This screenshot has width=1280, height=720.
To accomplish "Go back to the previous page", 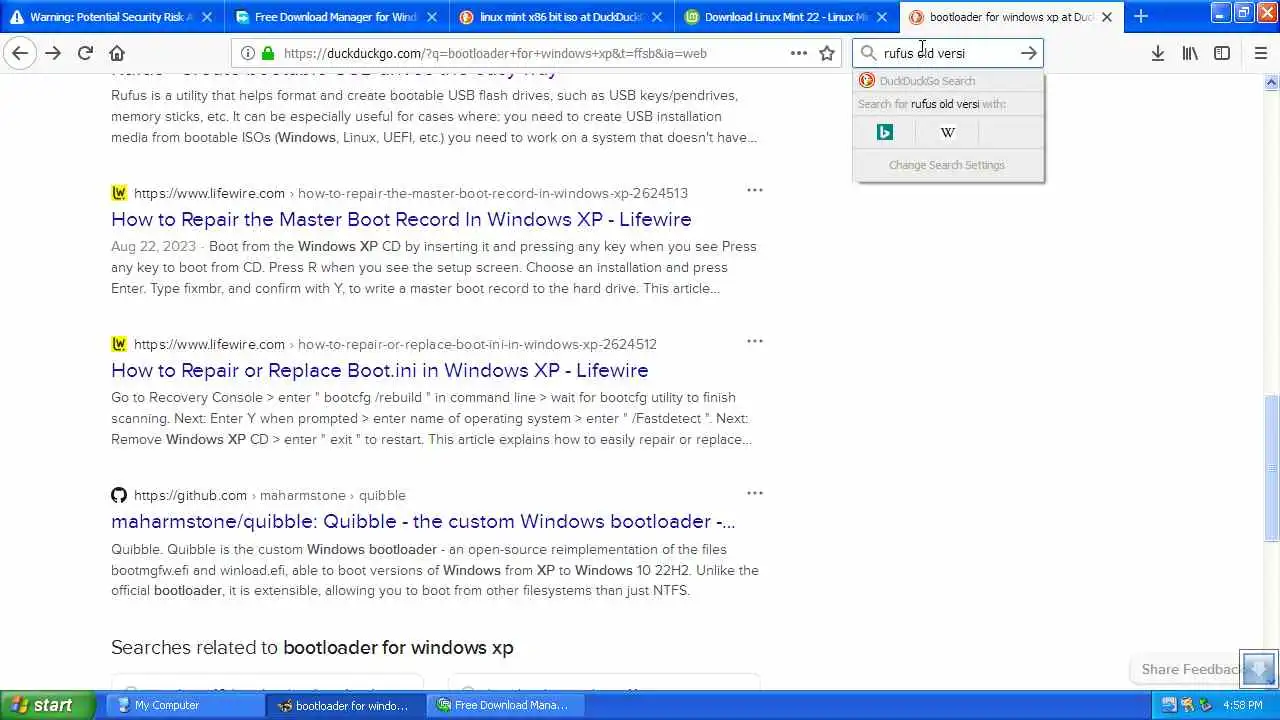I will point(20,53).
